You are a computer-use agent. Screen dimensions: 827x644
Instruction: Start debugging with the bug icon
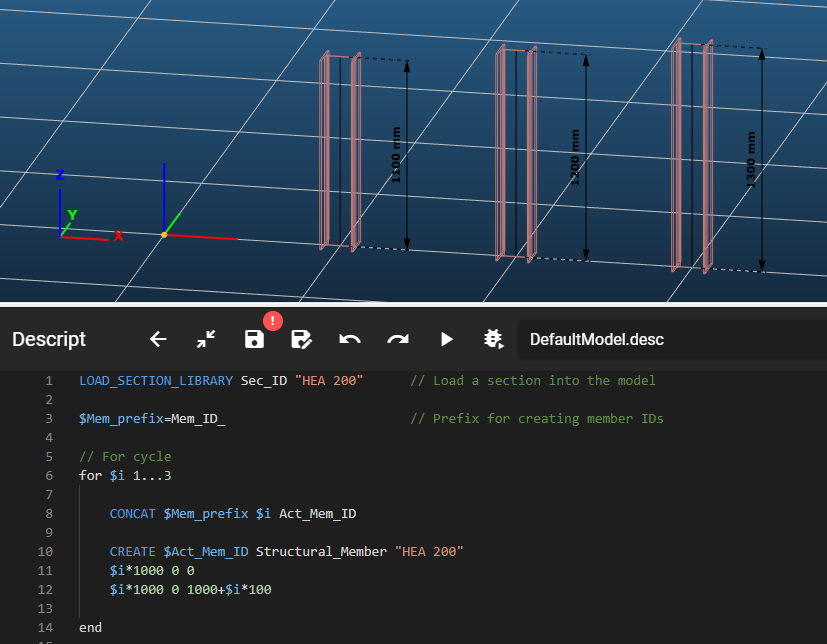[x=494, y=339]
